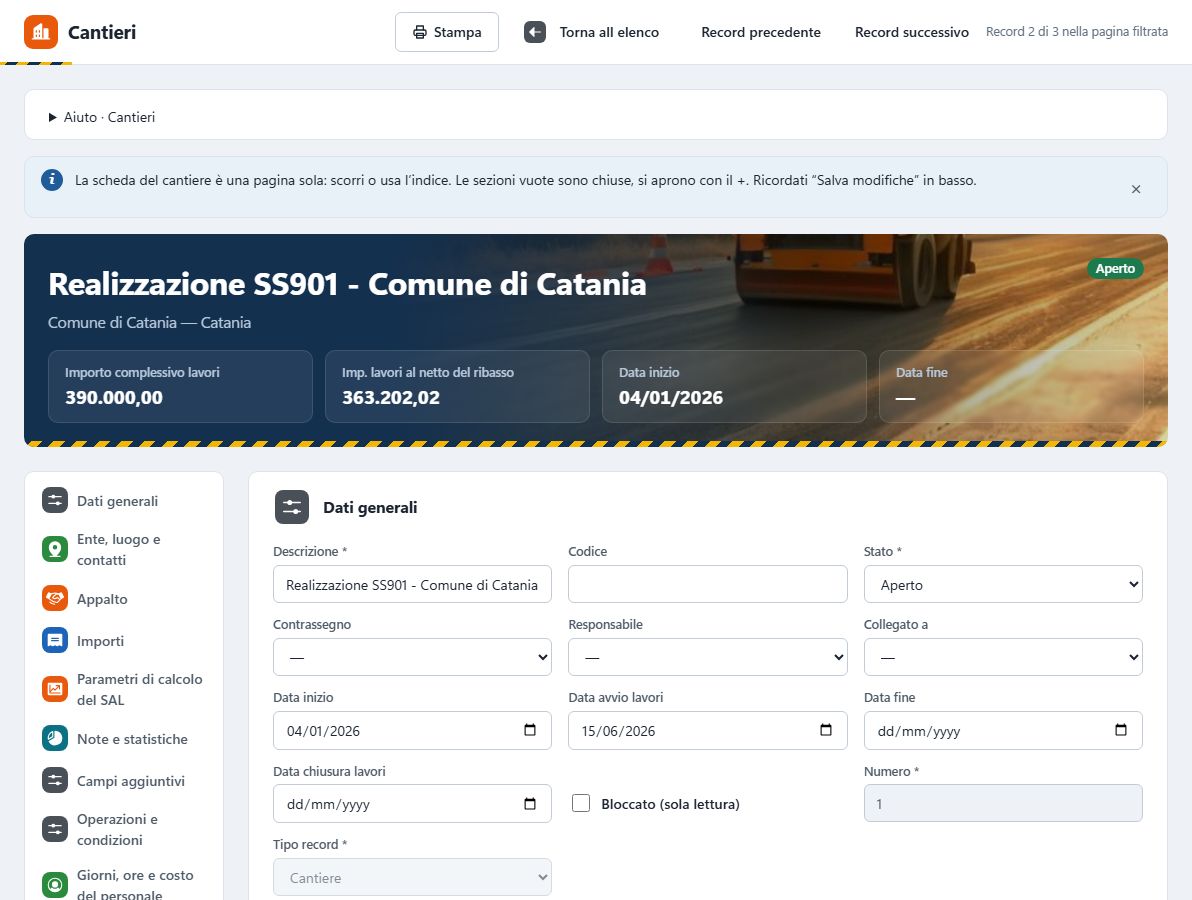Click the green Aperto status badge

(x=1114, y=268)
